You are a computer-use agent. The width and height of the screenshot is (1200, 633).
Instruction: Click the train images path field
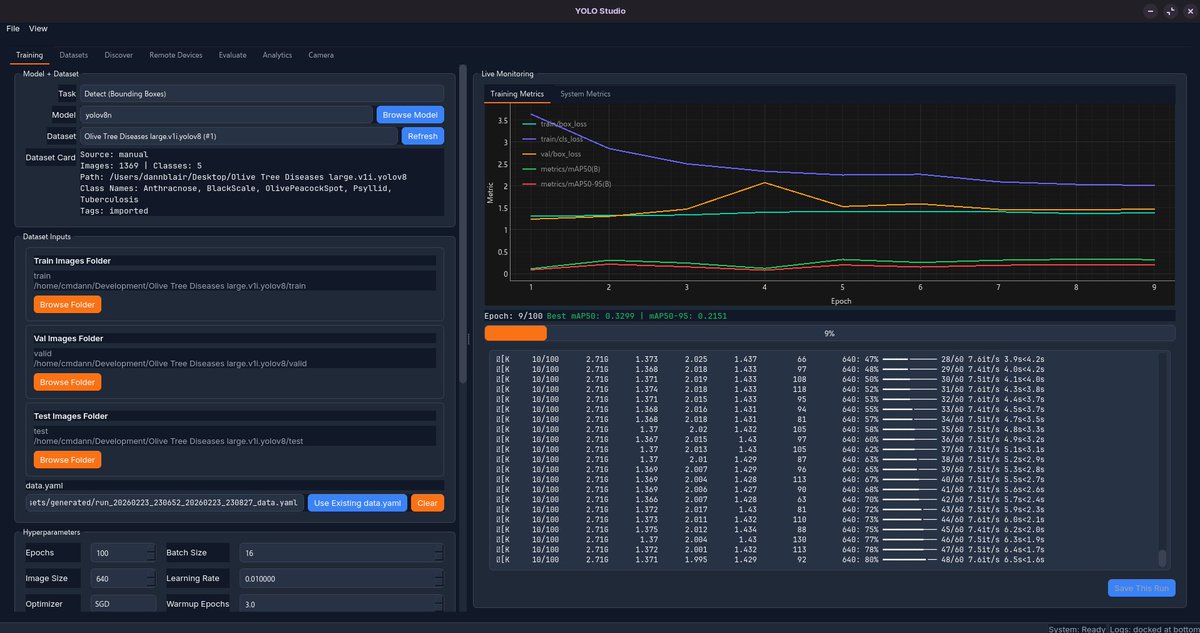point(235,280)
